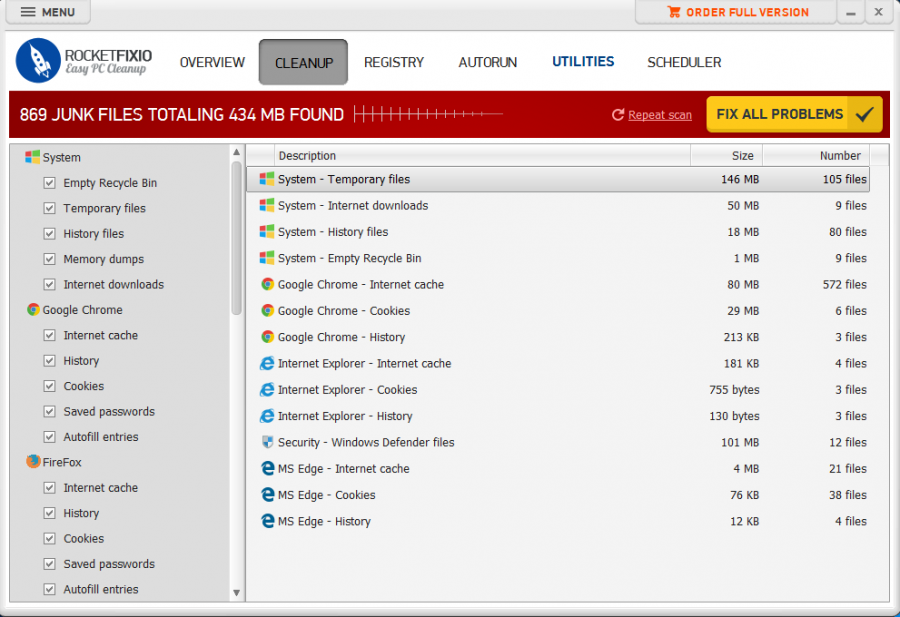Click '572 files' number value
Image resolution: width=900 pixels, height=617 pixels.
point(844,284)
